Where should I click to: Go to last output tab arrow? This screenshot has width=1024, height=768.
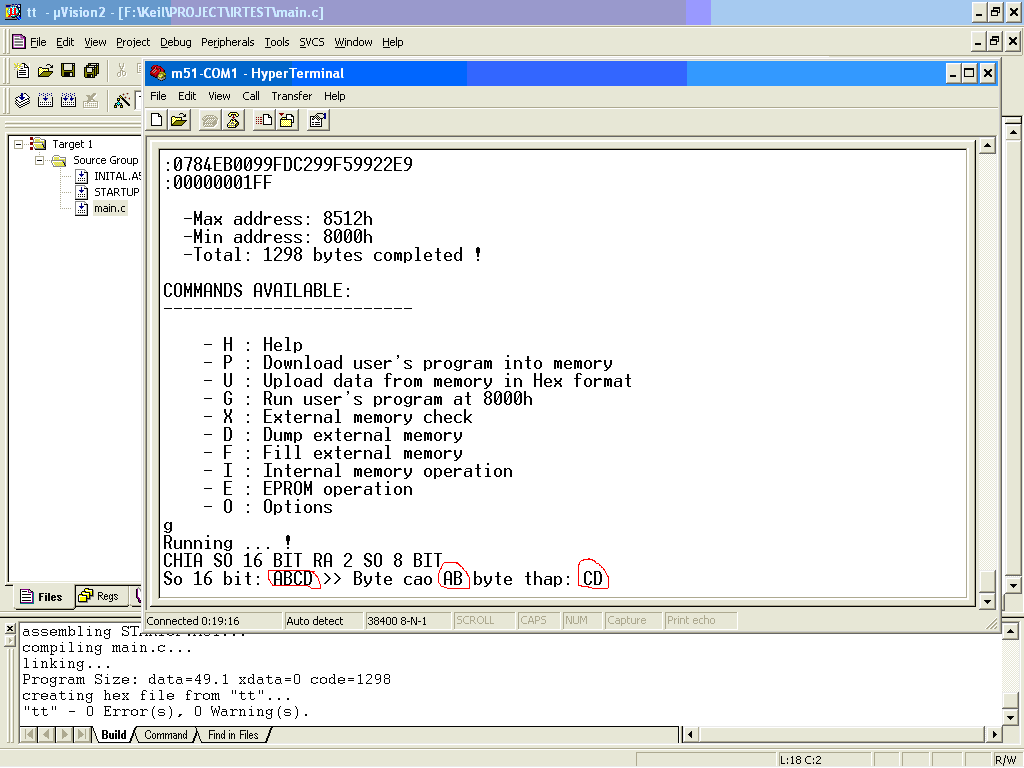coord(81,735)
